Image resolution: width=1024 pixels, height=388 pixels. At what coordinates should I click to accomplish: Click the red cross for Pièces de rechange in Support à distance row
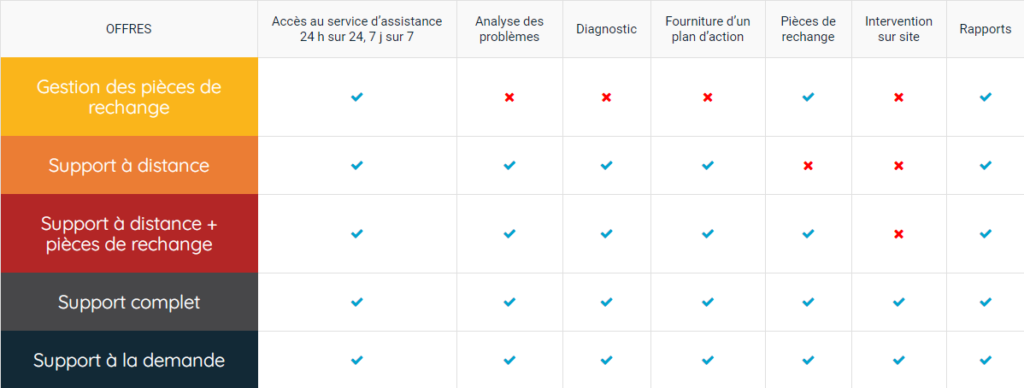click(x=808, y=166)
